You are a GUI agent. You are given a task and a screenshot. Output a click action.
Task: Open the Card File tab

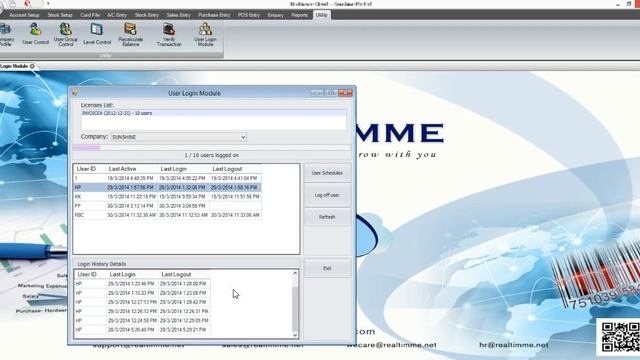coord(90,15)
